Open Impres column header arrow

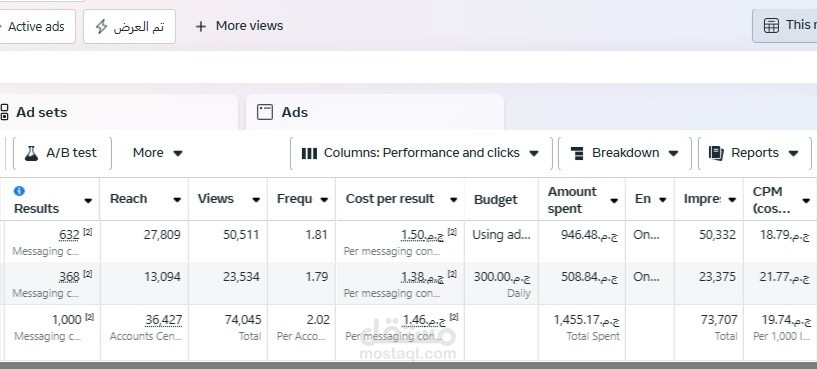[732, 200]
